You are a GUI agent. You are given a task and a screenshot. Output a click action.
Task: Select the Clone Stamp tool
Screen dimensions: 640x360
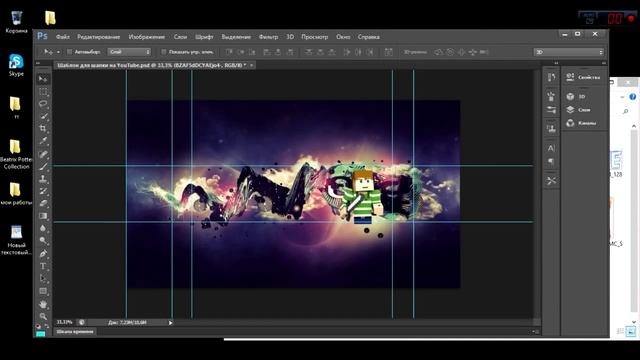(43, 179)
